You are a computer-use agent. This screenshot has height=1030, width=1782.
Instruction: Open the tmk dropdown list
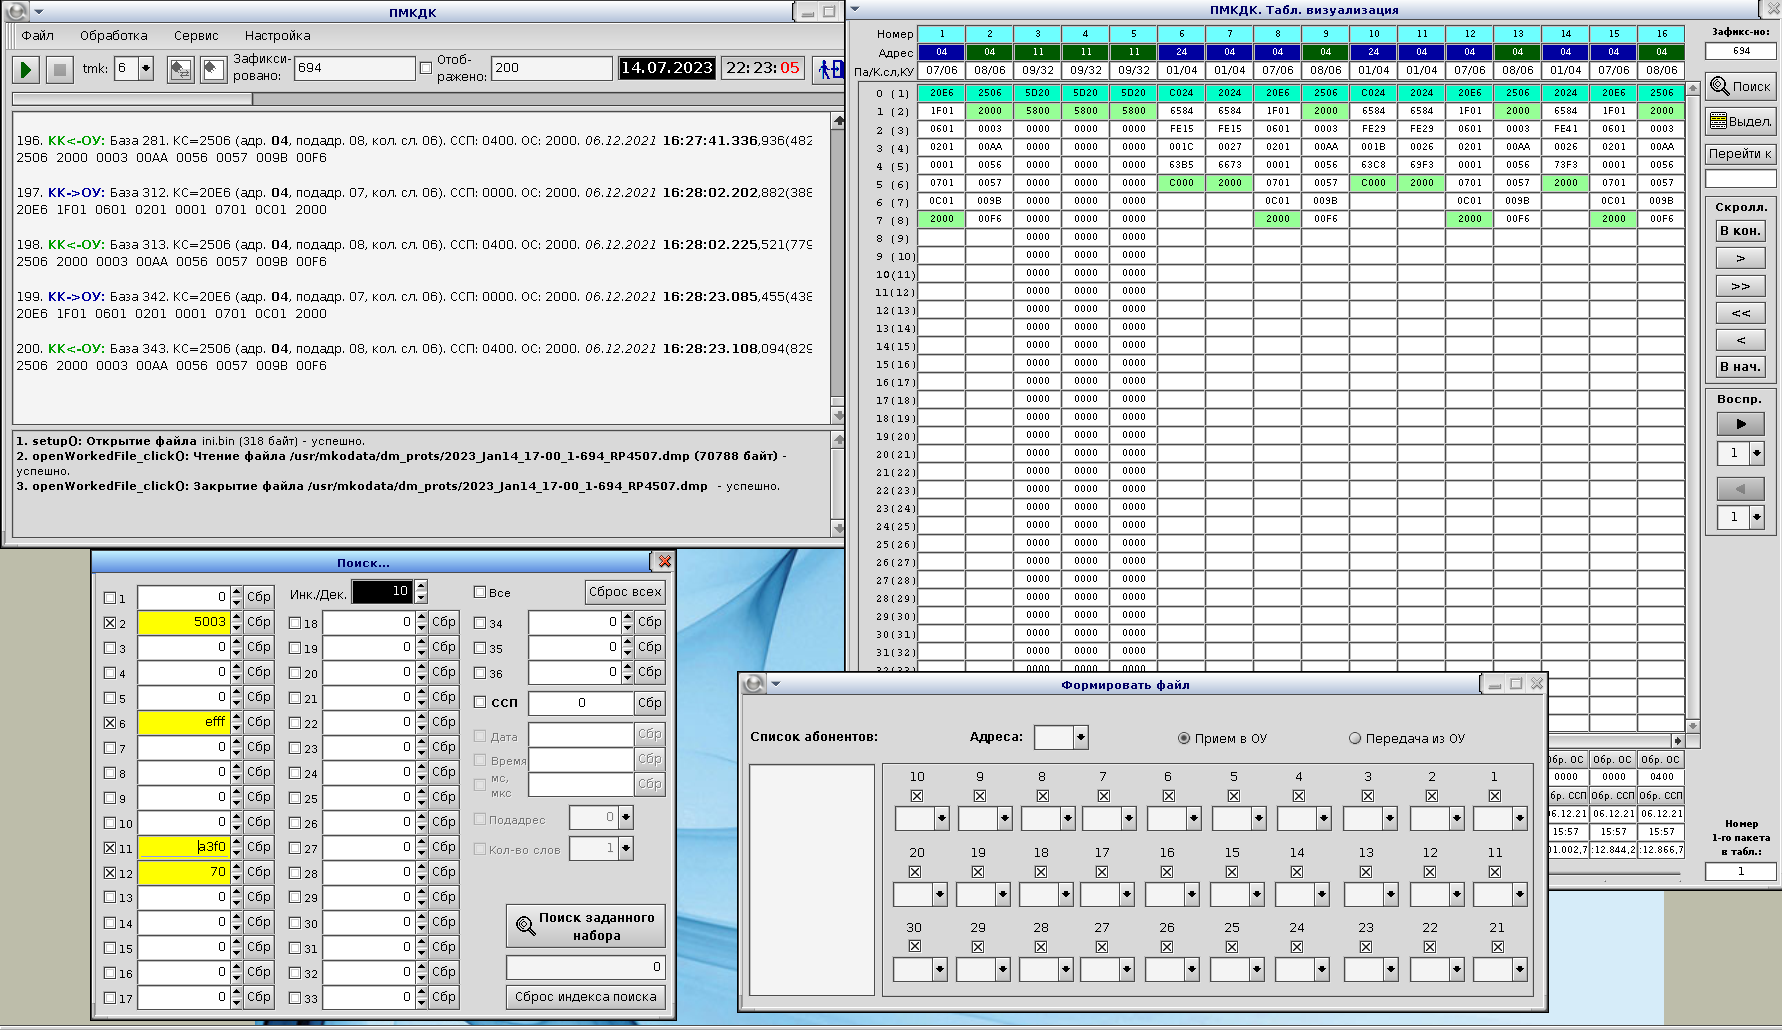(146, 69)
